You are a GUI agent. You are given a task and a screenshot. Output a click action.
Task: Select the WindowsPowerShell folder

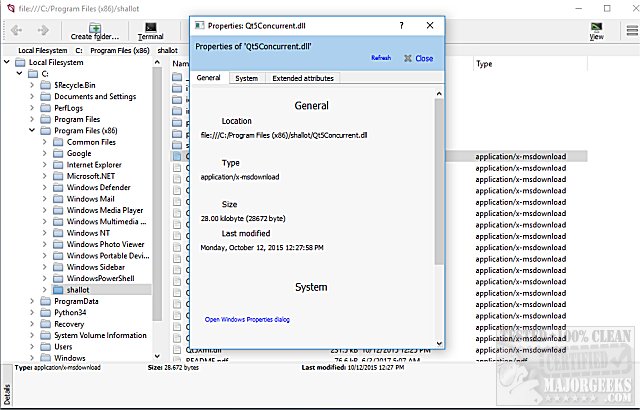[100, 278]
